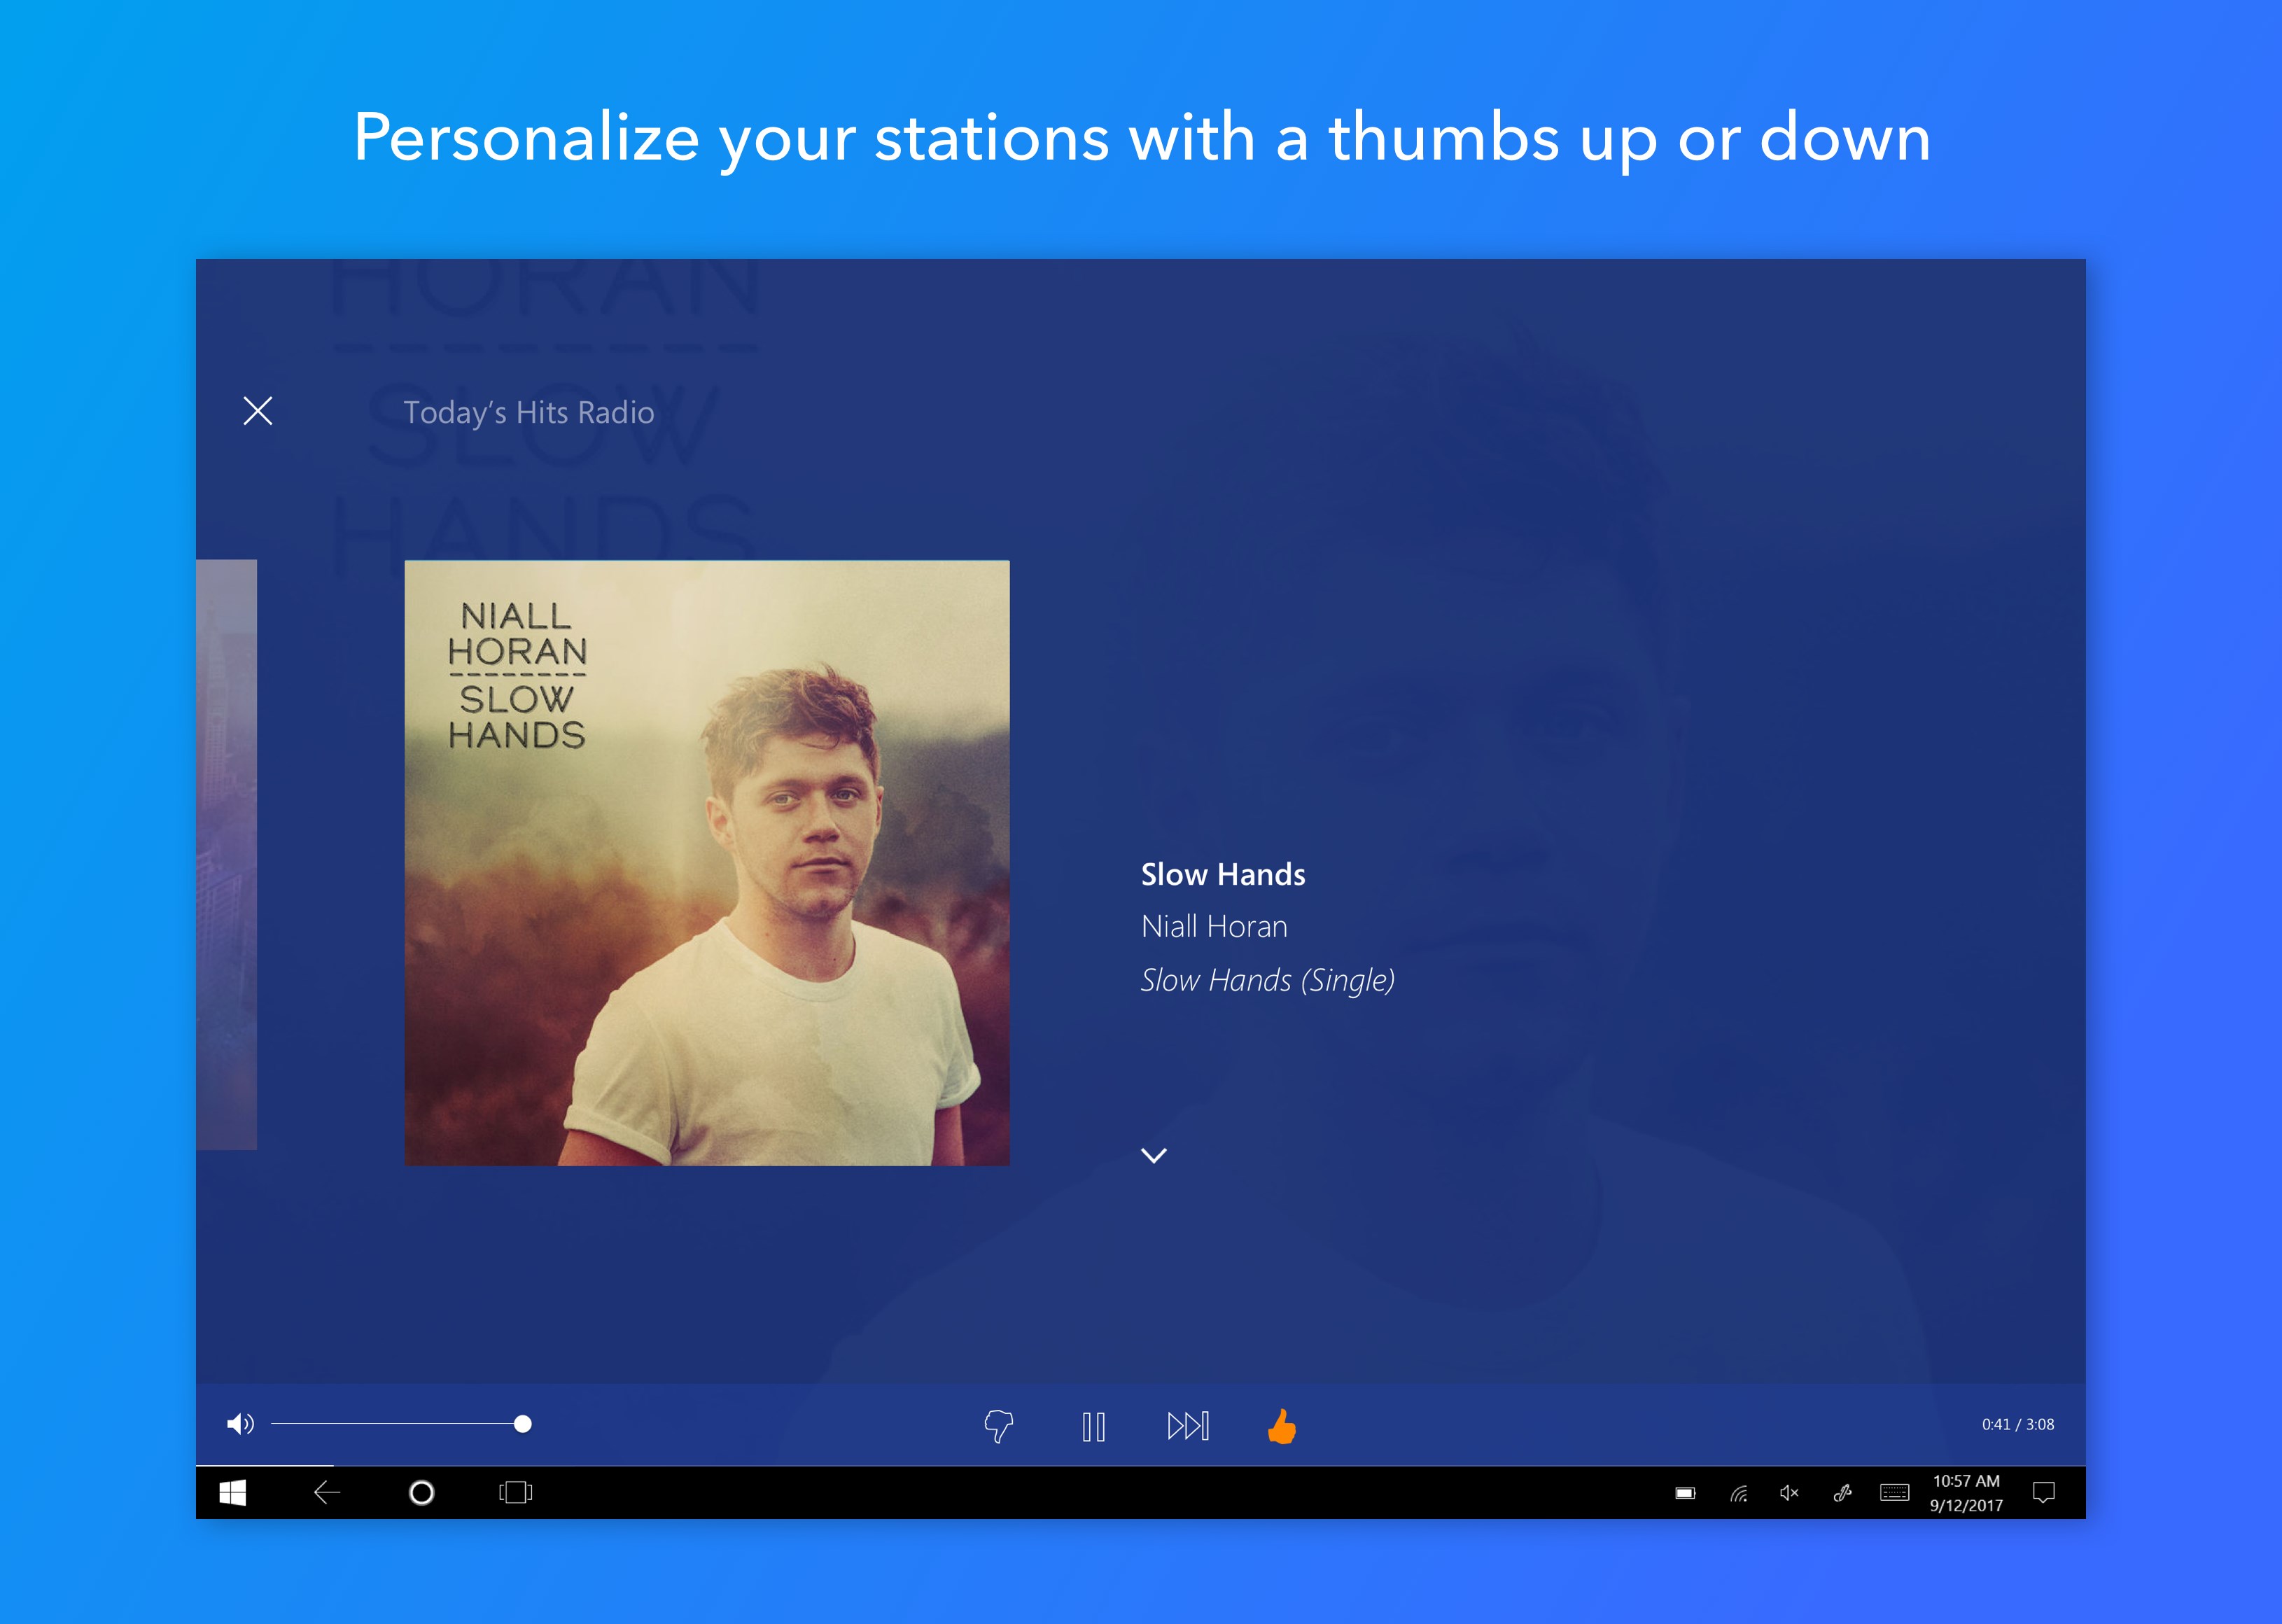Open Niall Horan artist link

(x=1214, y=927)
